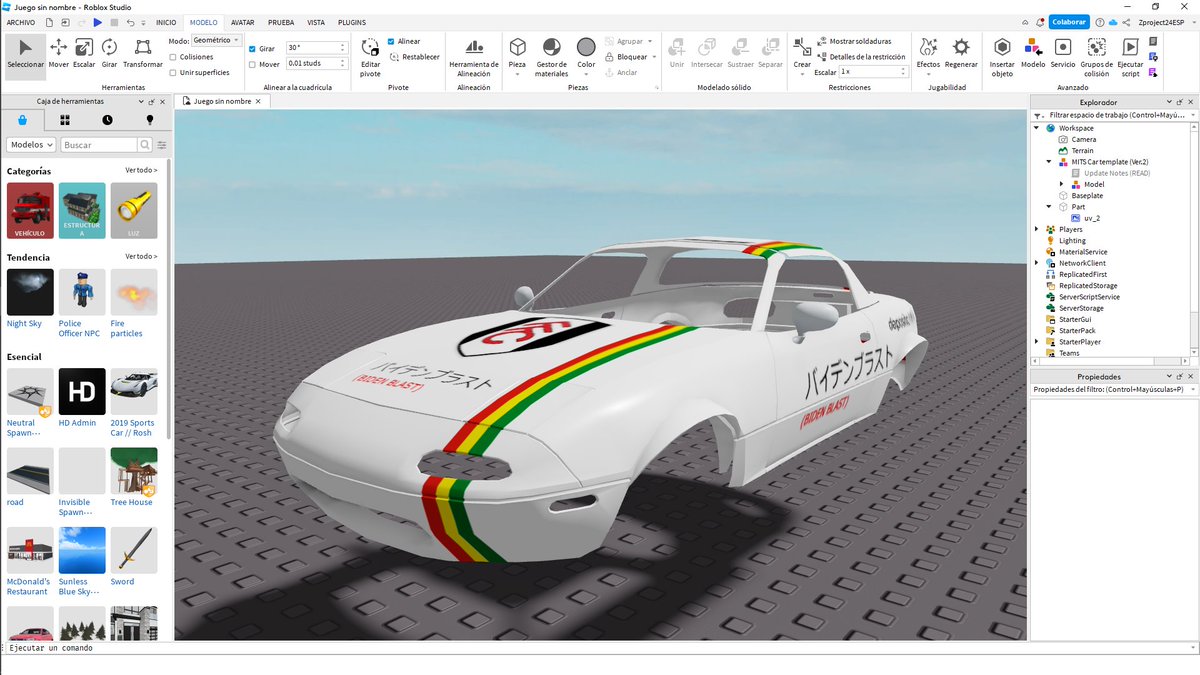Open the Modo Geométrico dropdown
The width and height of the screenshot is (1200, 675).
(216, 40)
